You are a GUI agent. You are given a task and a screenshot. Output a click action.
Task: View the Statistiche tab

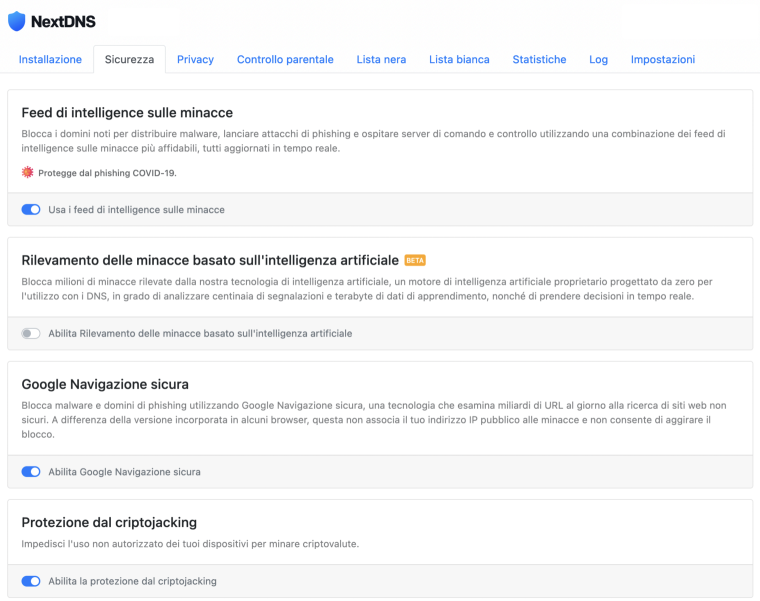(x=539, y=59)
